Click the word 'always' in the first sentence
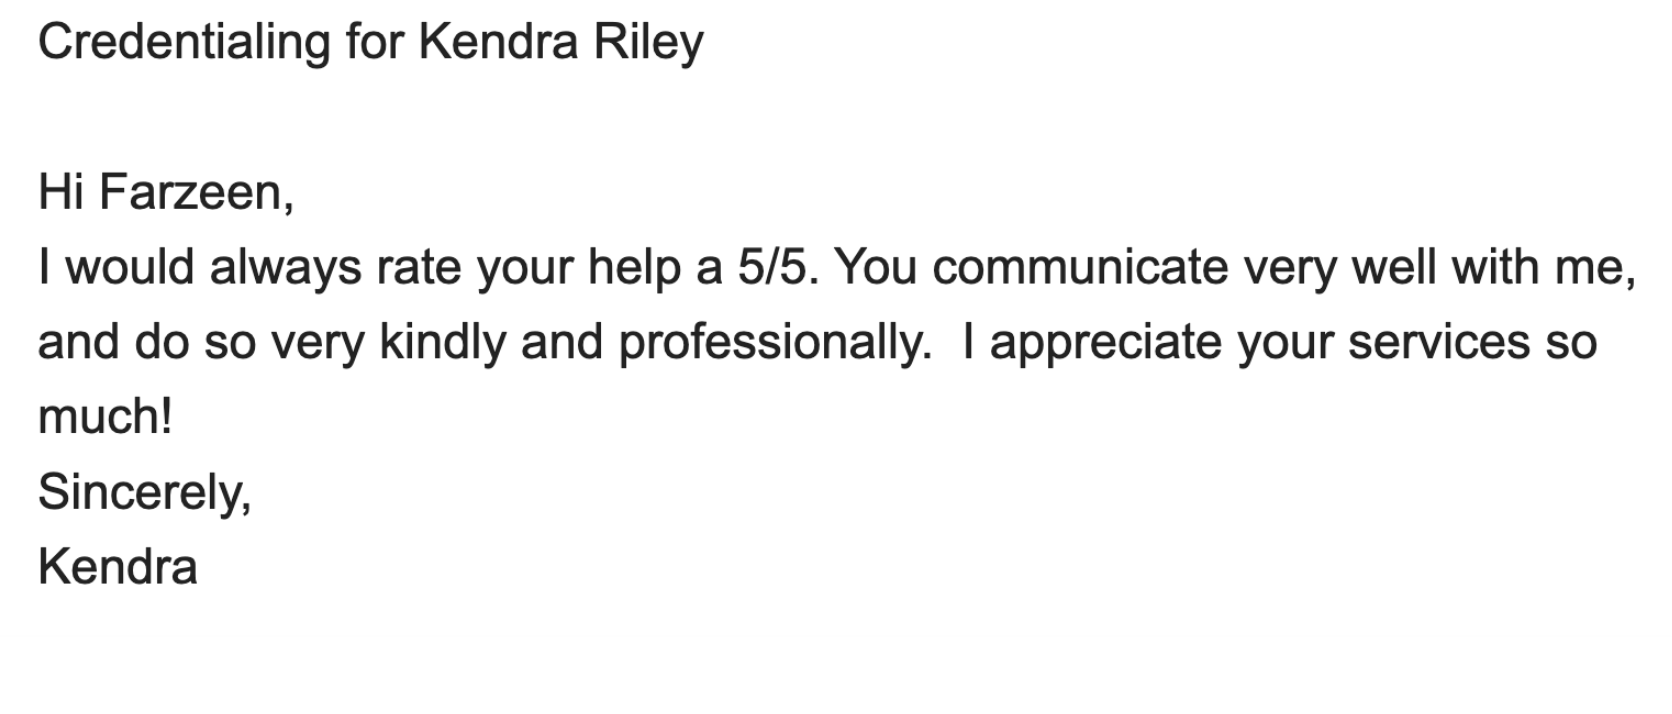 click(285, 267)
